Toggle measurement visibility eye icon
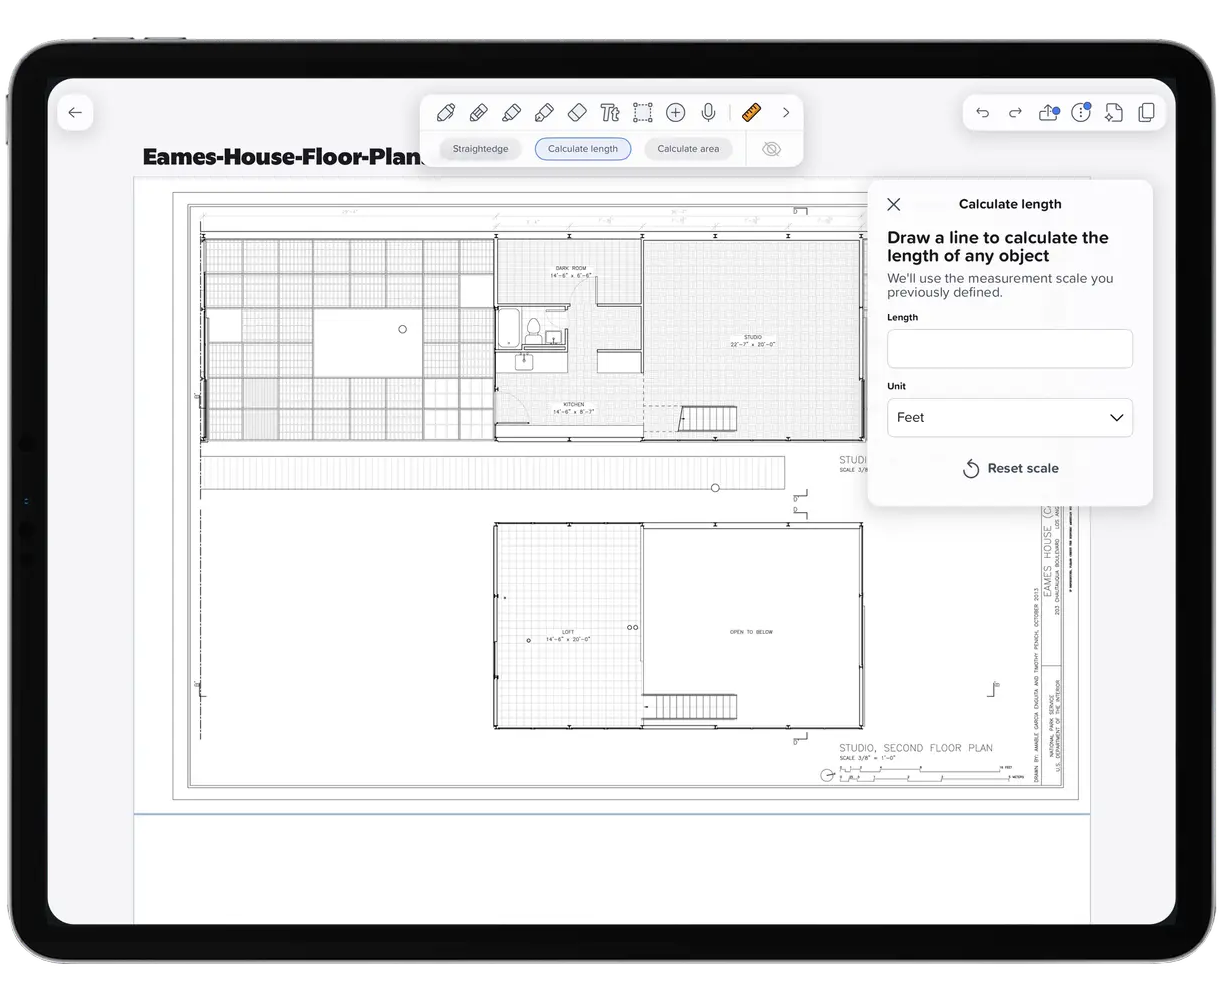The width and height of the screenshot is (1220, 1000). coord(771,149)
